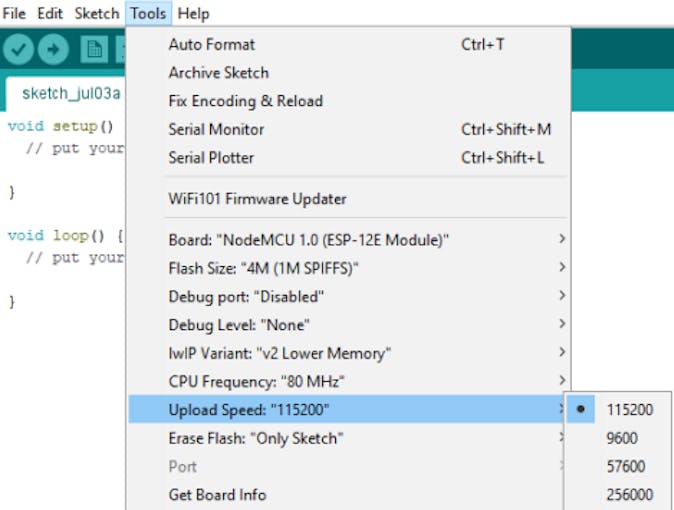Open the Sketch menu
This screenshot has height=510, width=674.
(x=97, y=14)
